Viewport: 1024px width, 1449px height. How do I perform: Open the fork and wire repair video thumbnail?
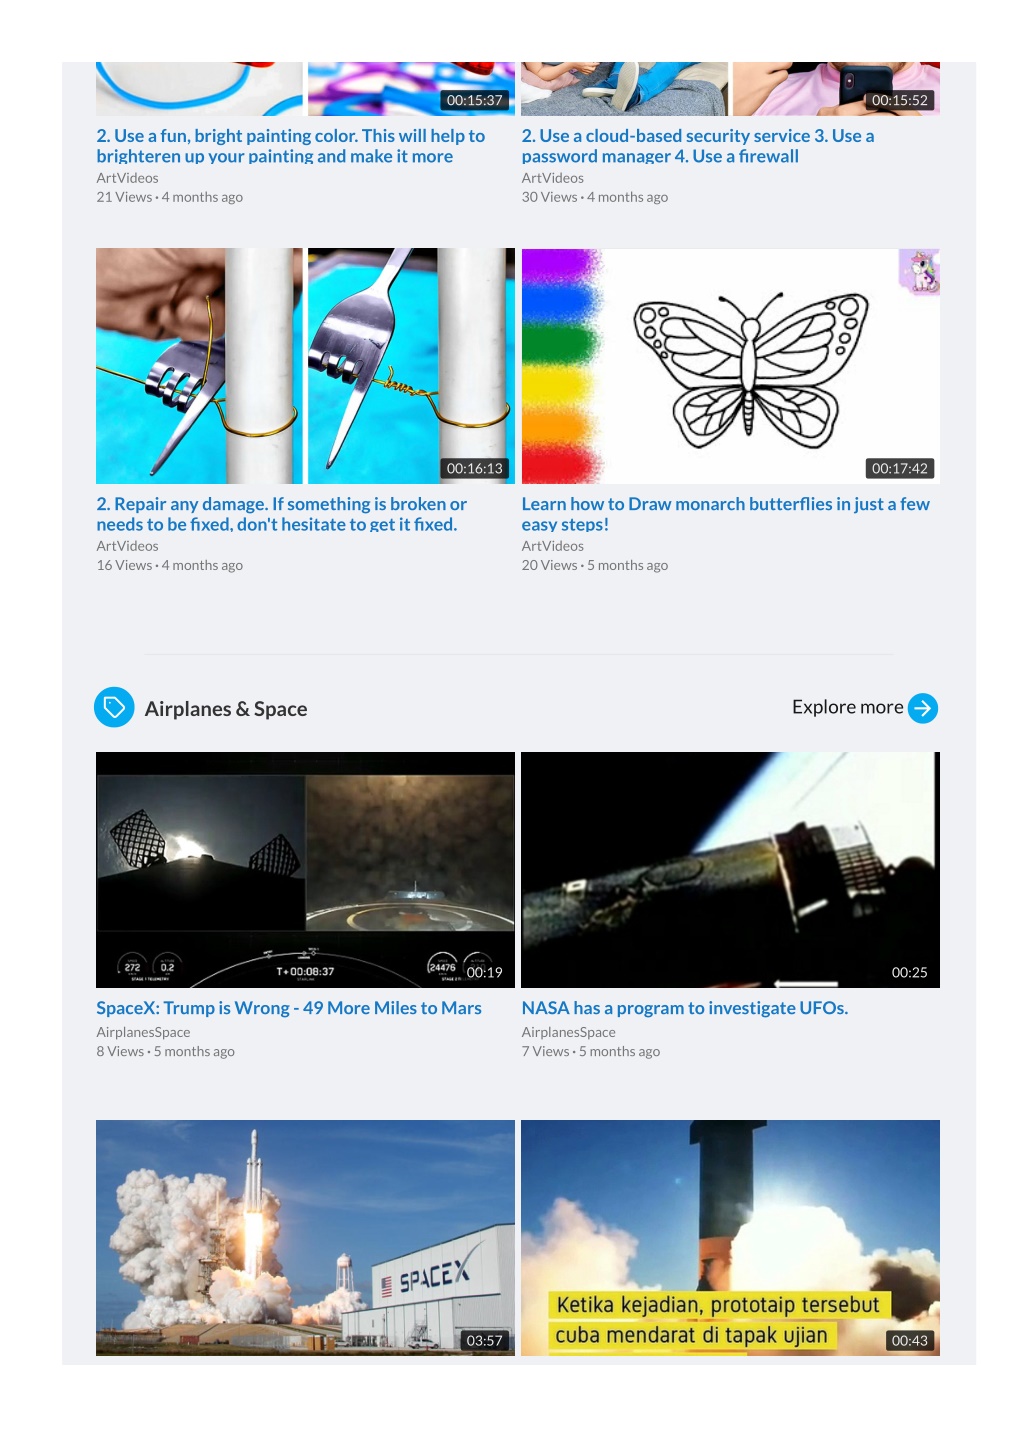[305, 366]
